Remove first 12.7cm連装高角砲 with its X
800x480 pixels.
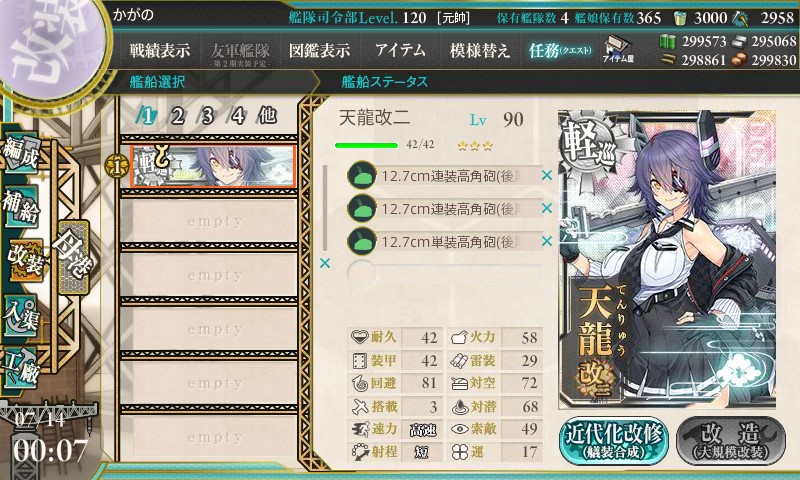pyautogui.click(x=546, y=175)
